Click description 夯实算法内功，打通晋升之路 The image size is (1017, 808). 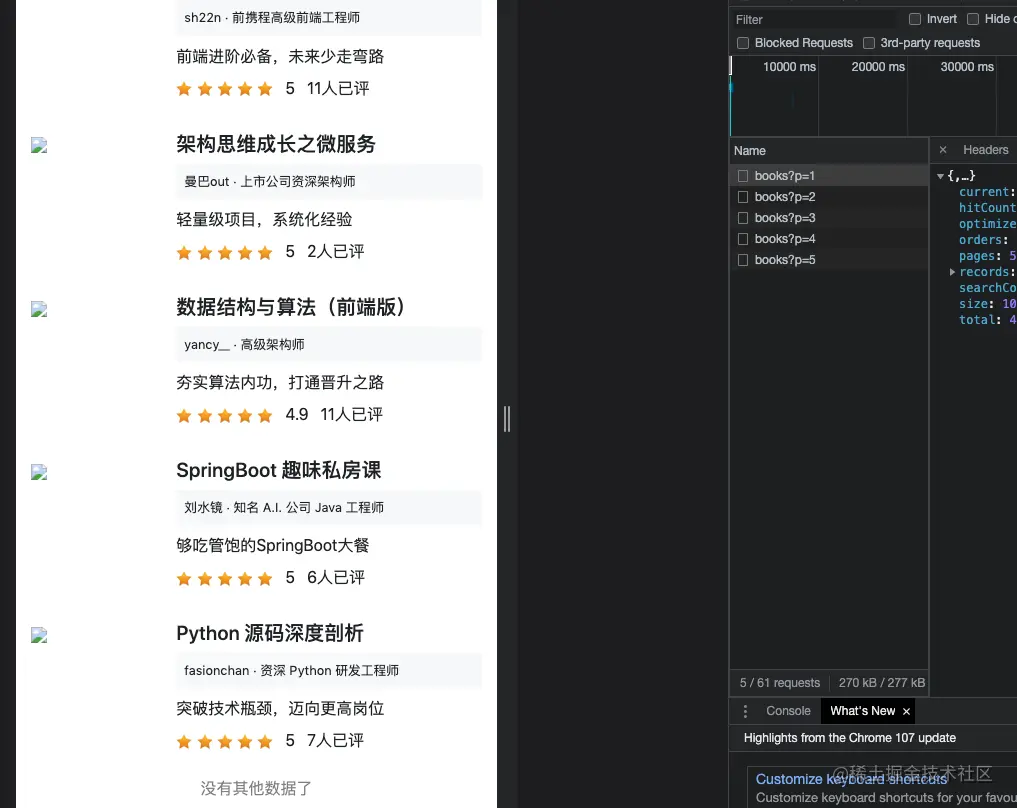(x=280, y=383)
